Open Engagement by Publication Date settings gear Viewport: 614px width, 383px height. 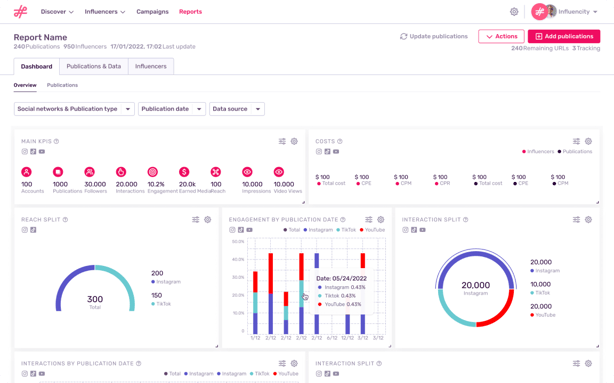[x=381, y=220]
